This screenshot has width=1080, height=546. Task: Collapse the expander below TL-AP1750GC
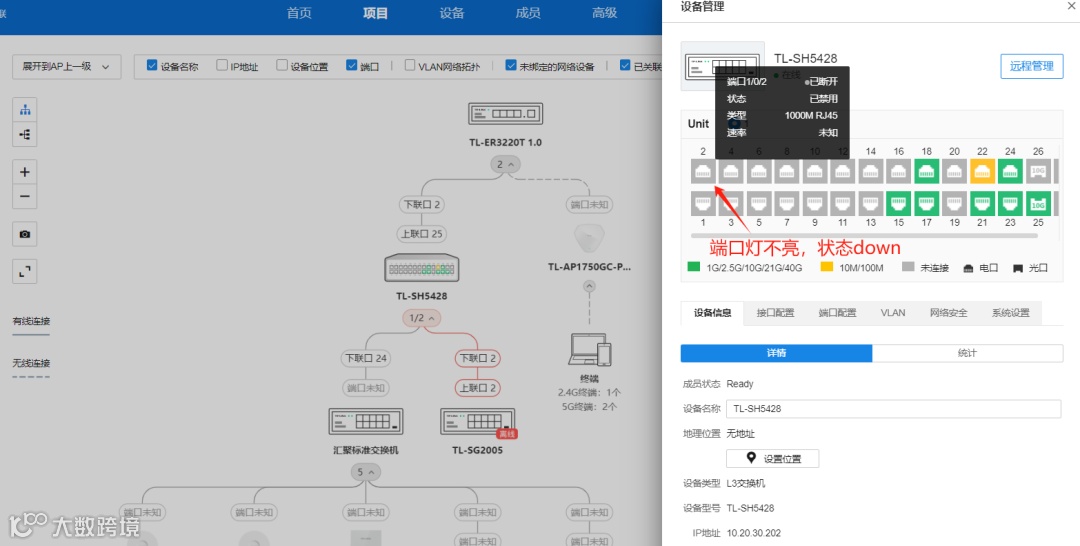[589, 286]
